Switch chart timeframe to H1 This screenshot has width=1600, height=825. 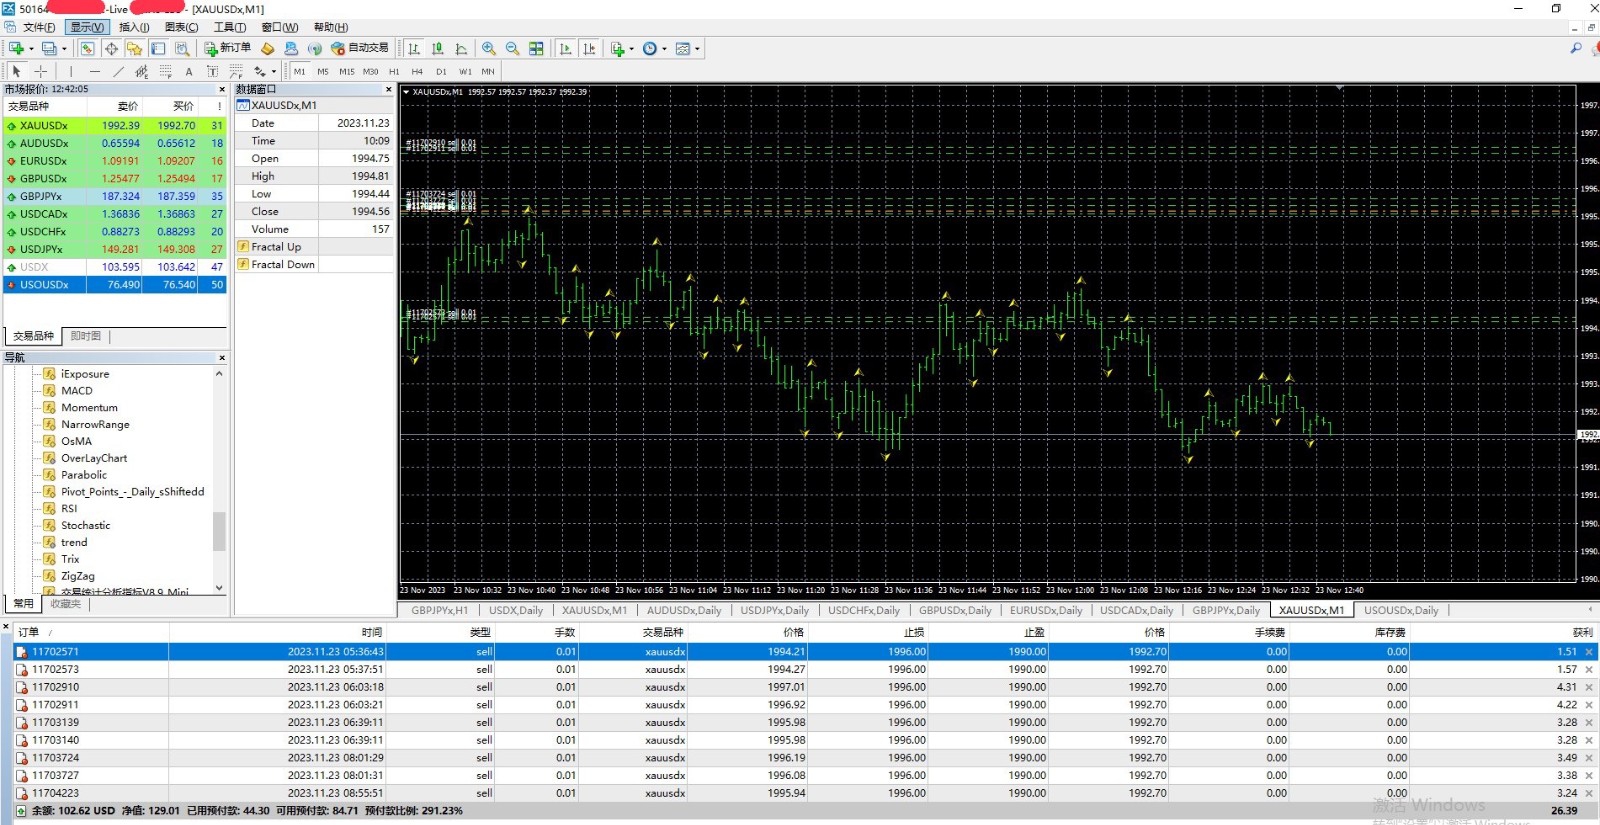point(394,71)
